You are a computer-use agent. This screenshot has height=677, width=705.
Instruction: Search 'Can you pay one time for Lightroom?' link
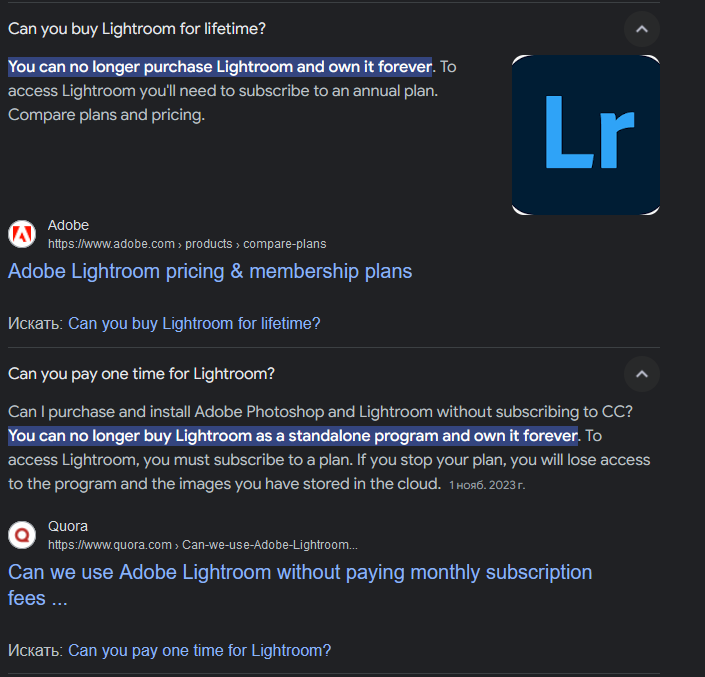[x=200, y=650]
